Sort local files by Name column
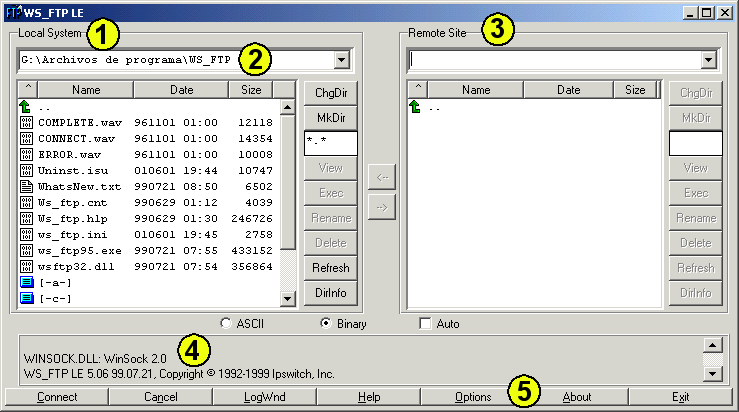This screenshot has height=412, width=739. [x=86, y=90]
